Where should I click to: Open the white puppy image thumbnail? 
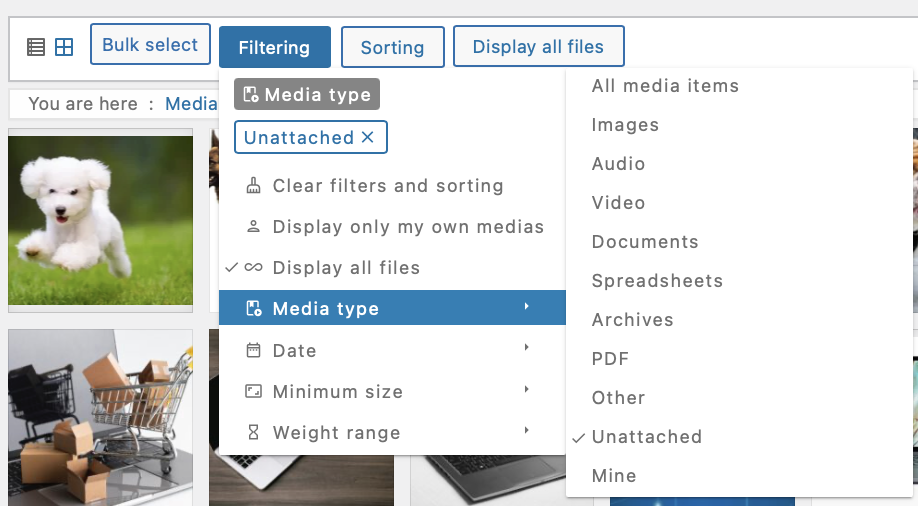click(100, 220)
